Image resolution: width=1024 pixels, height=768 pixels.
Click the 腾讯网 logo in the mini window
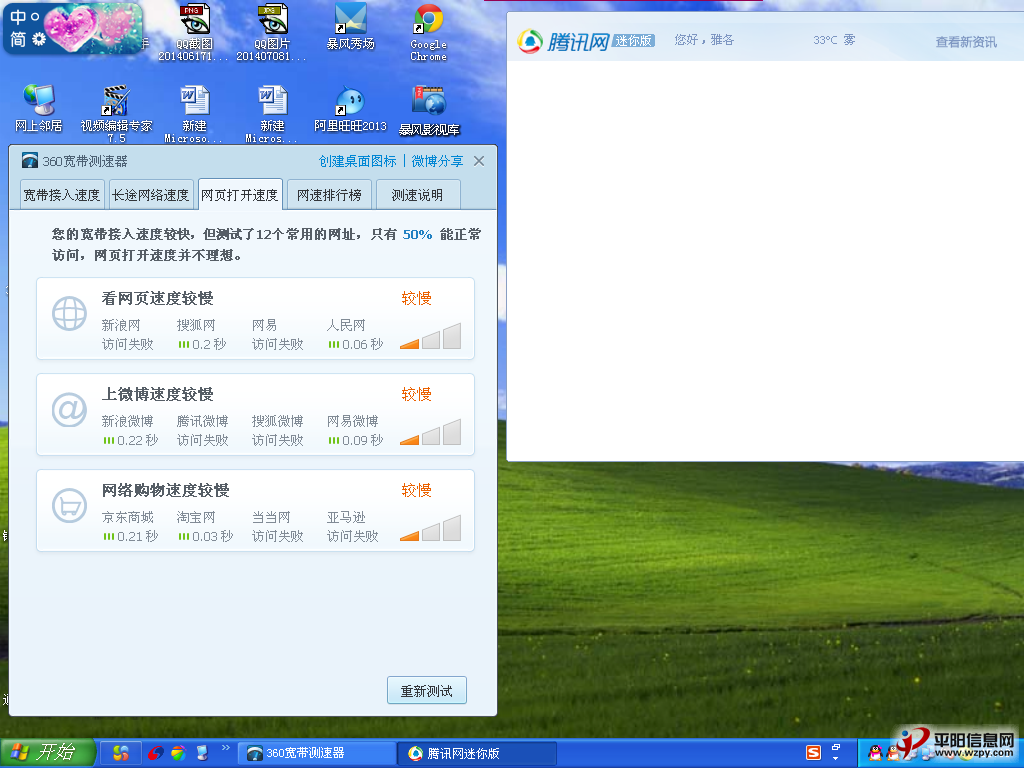[563, 41]
